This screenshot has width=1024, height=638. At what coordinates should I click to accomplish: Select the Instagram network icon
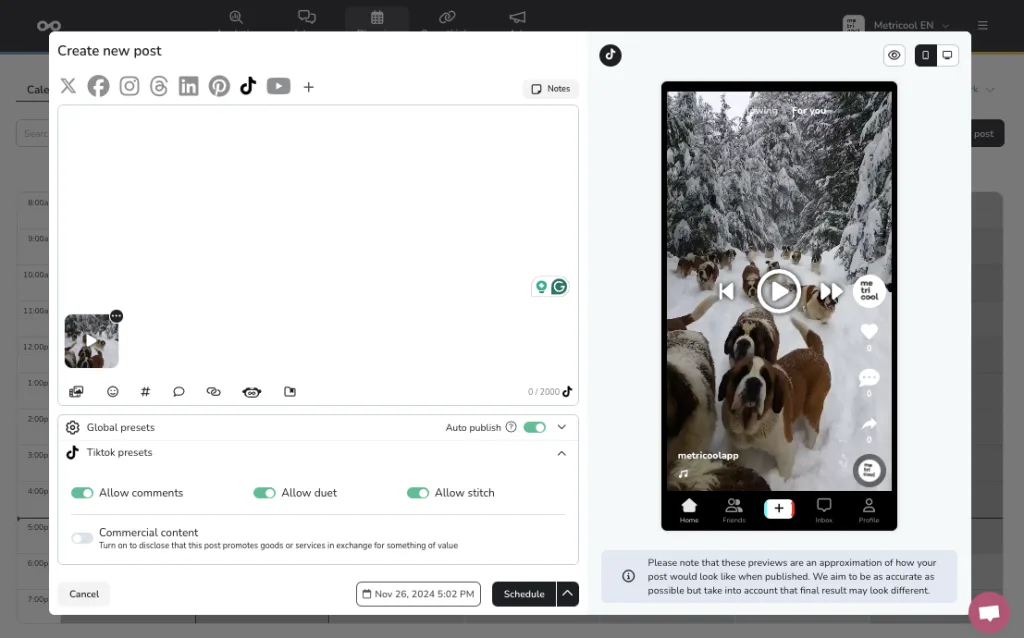pos(129,86)
